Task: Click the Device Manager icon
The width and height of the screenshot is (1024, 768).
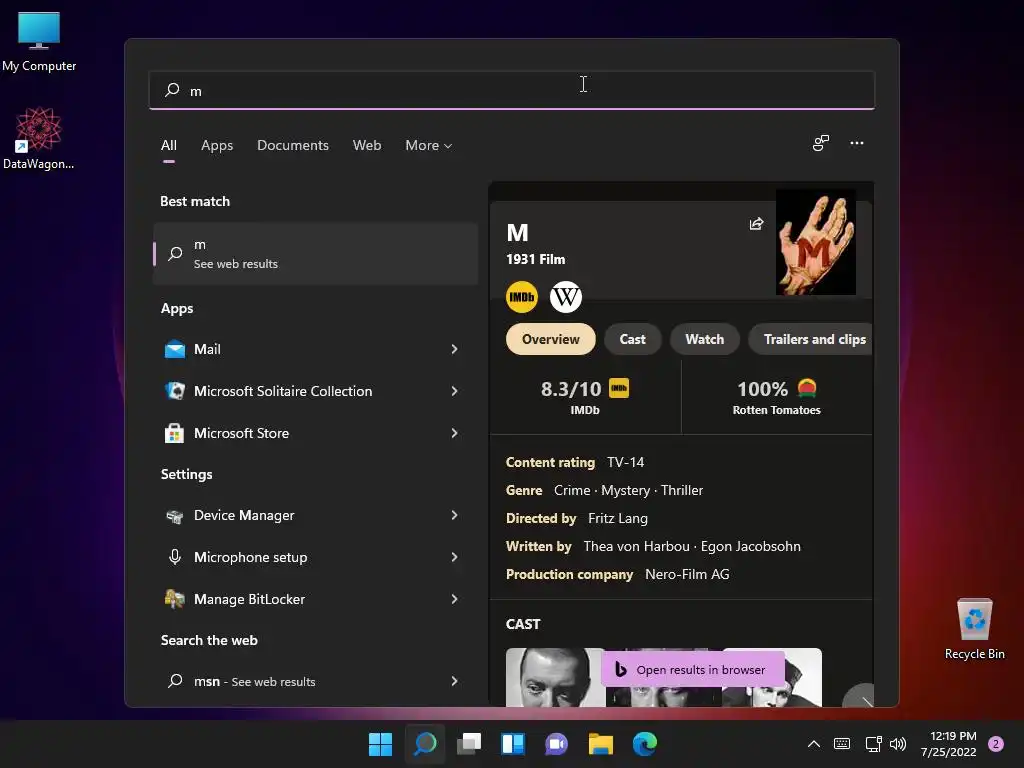Action: 174,516
